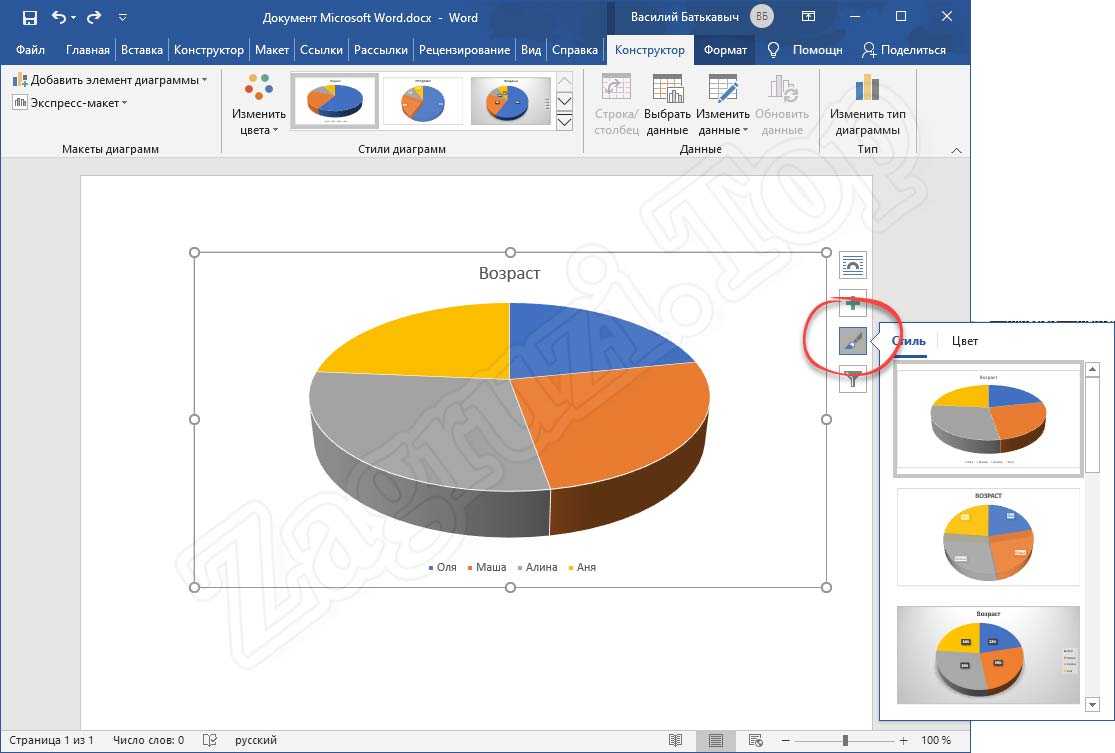Switch to the Главная tab
Screen dimensions: 1115x753
[x=87, y=50]
